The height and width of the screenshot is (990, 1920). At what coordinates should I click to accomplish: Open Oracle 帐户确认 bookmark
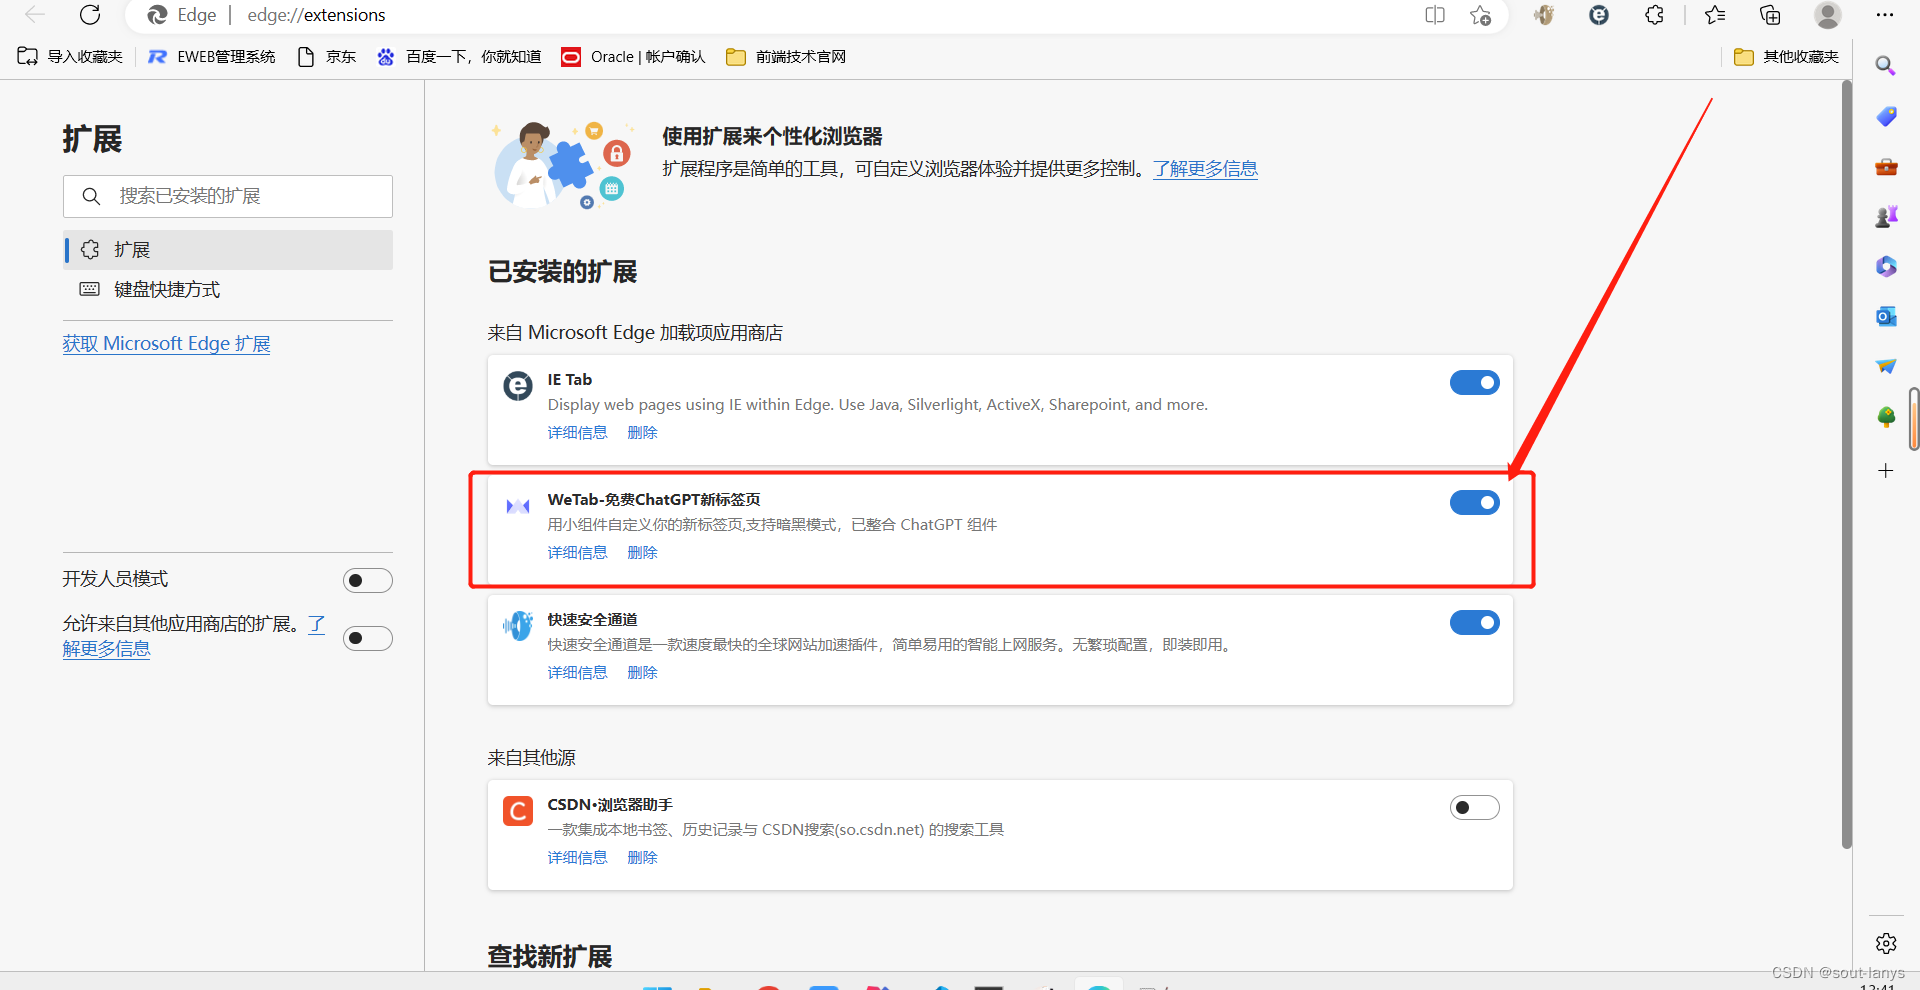[633, 57]
